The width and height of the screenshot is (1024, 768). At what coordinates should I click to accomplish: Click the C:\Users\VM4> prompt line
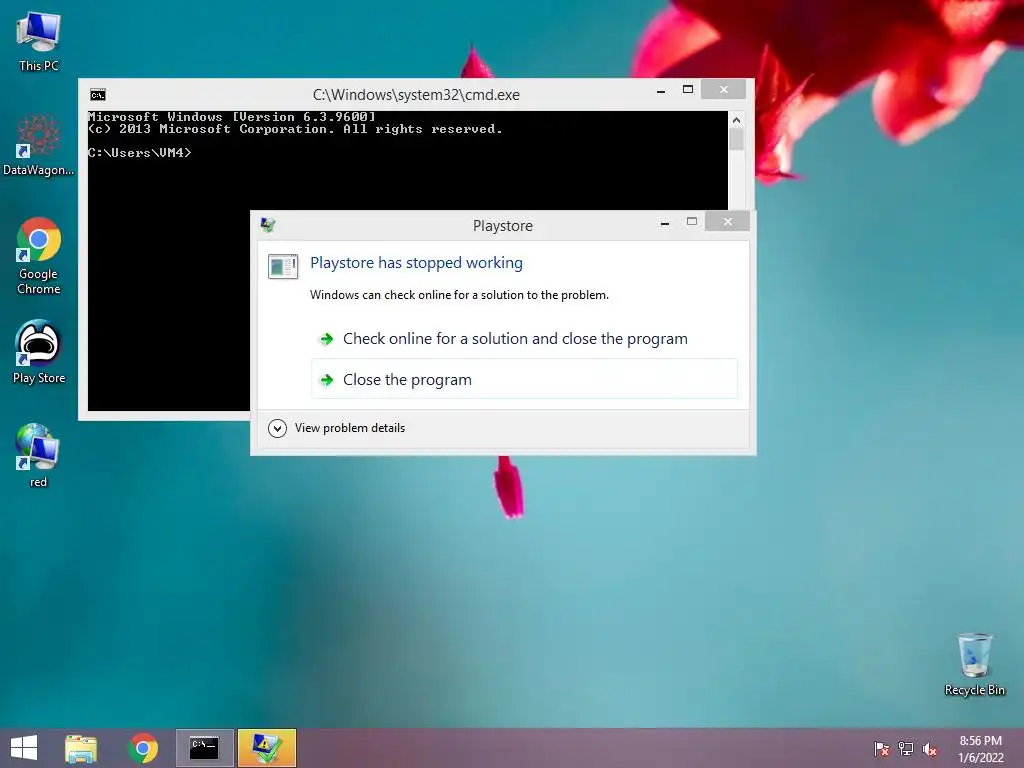pyautogui.click(x=140, y=153)
